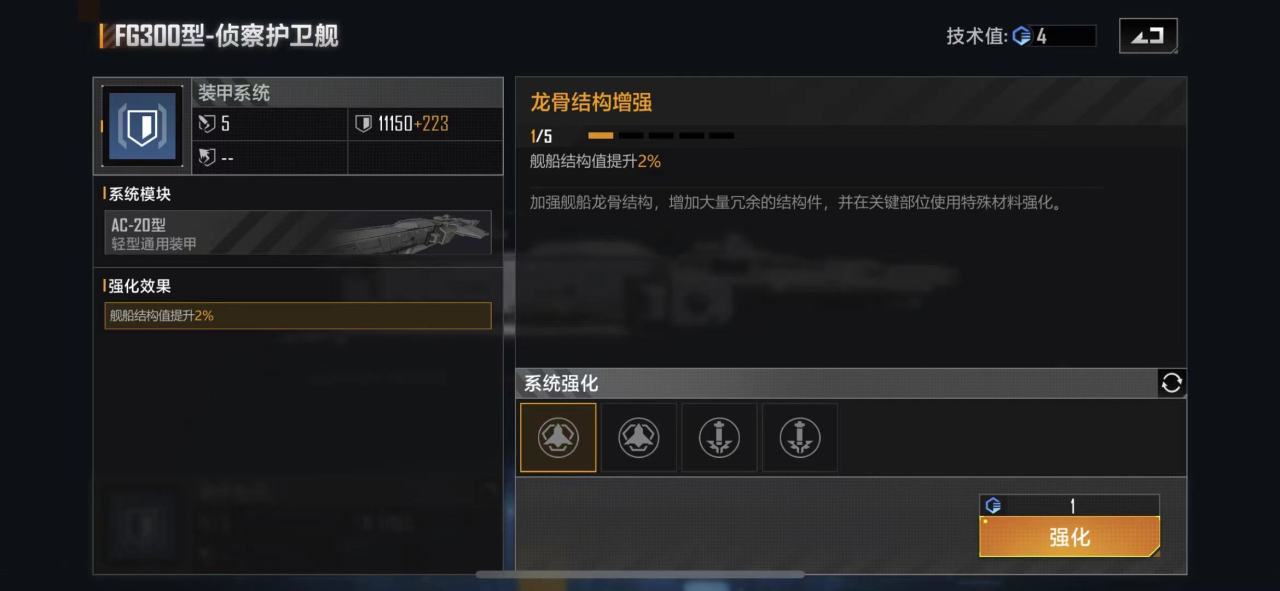Open the AC-20型 armor module entry
This screenshot has width=1280, height=591.
click(298, 232)
